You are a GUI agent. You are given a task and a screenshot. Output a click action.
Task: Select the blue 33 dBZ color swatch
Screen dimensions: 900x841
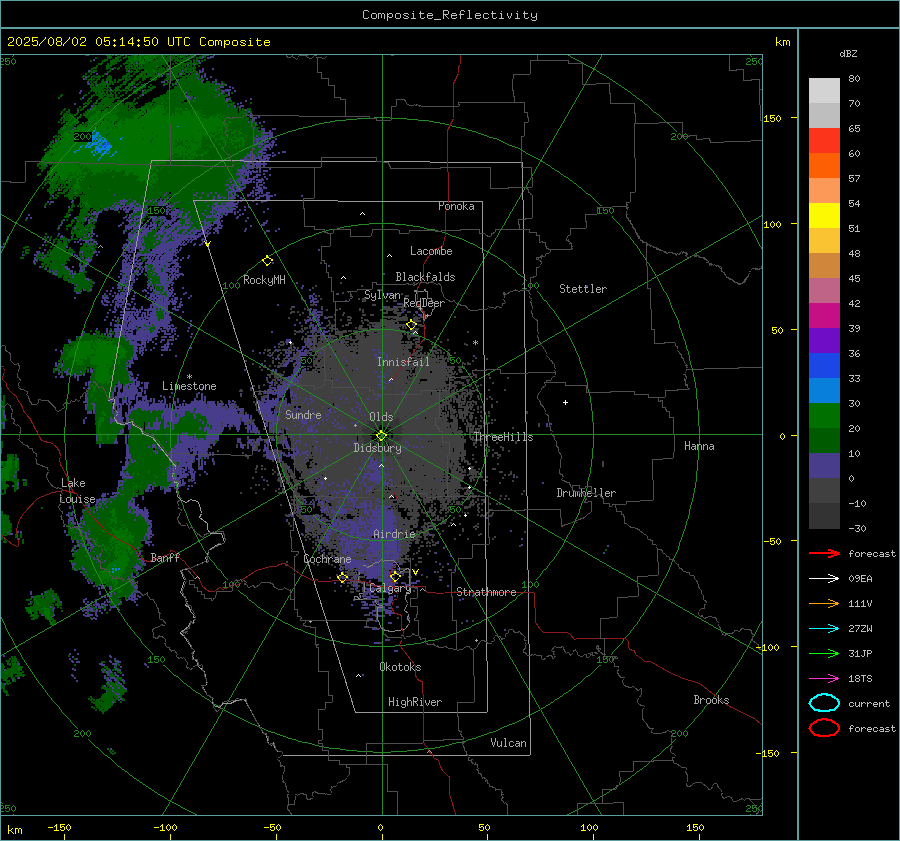pos(824,366)
